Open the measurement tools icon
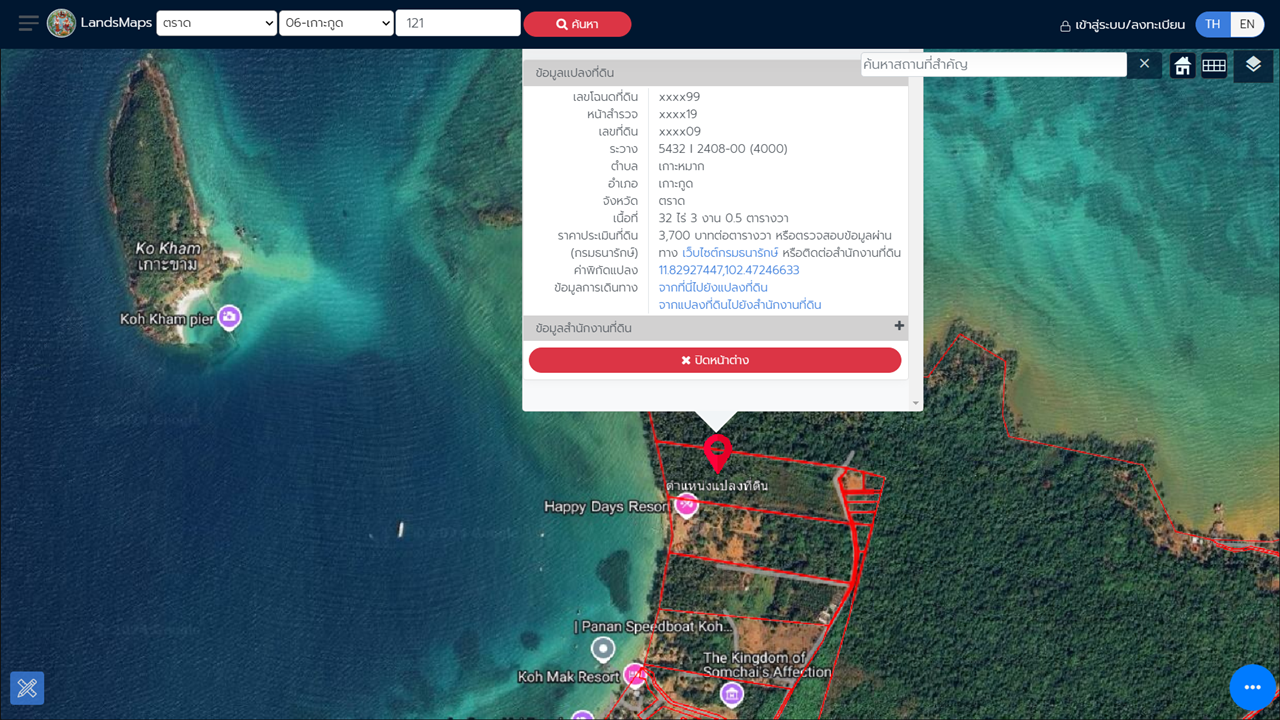Viewport: 1280px width, 720px height. [x=27, y=688]
